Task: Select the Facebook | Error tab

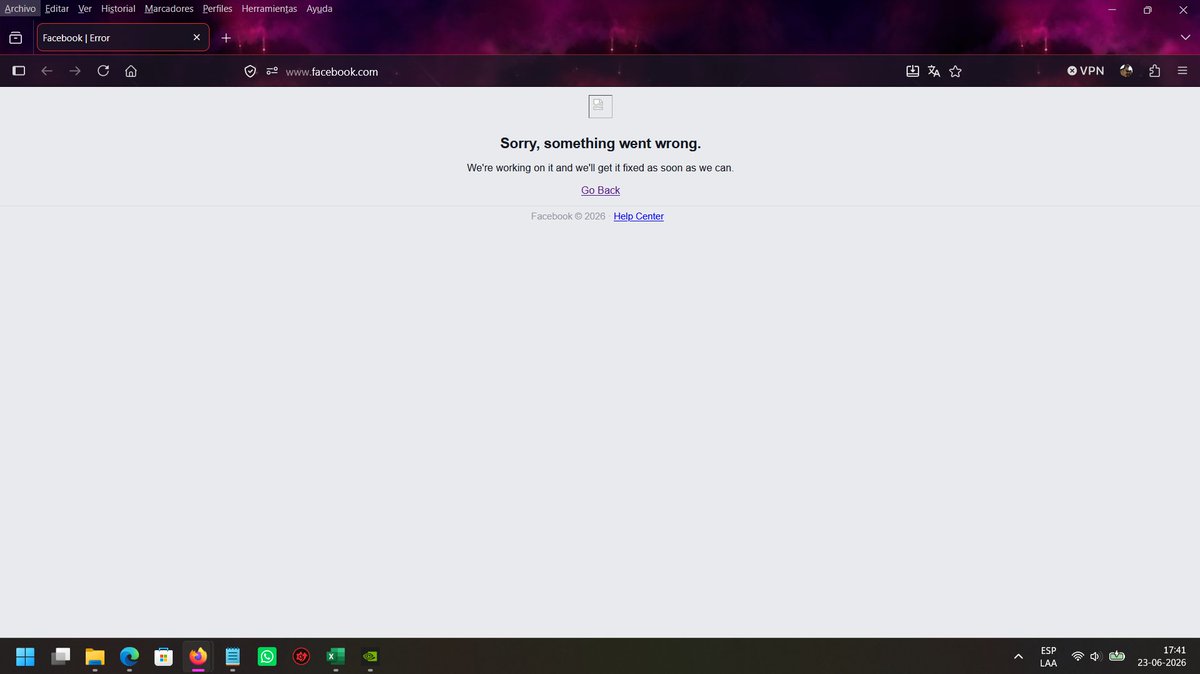Action: coord(123,38)
